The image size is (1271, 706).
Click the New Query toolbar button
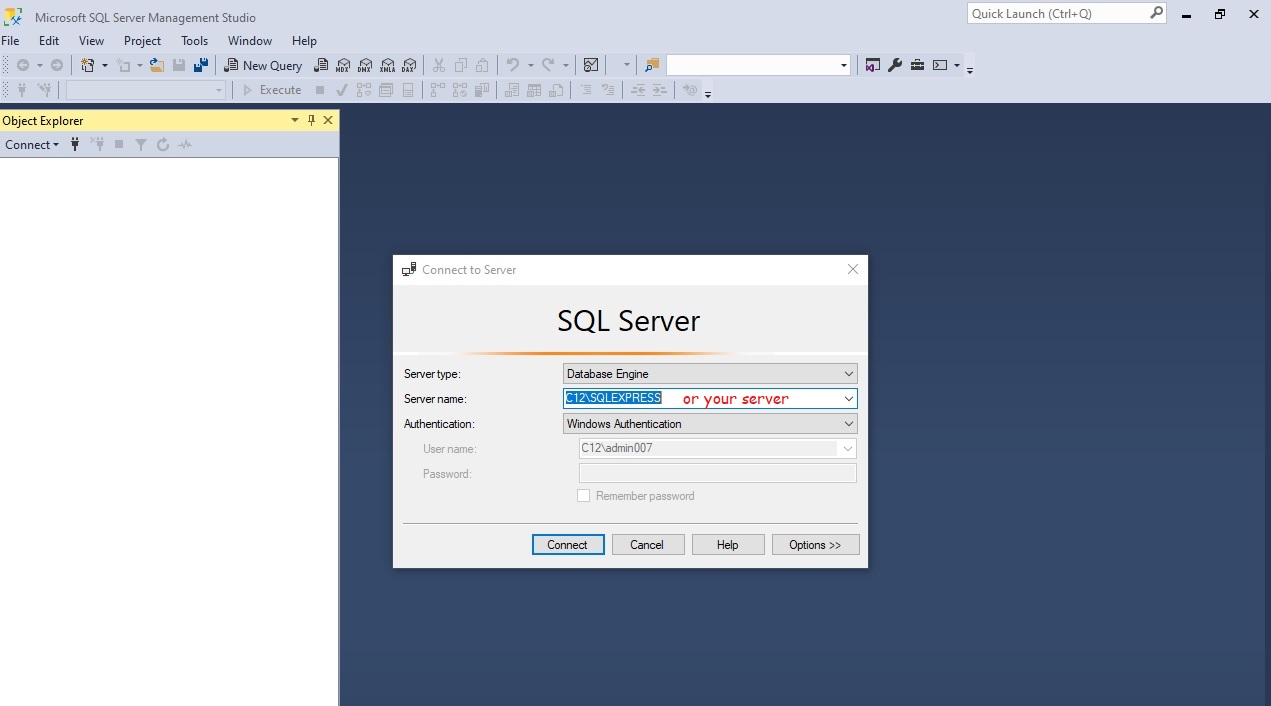(x=262, y=65)
